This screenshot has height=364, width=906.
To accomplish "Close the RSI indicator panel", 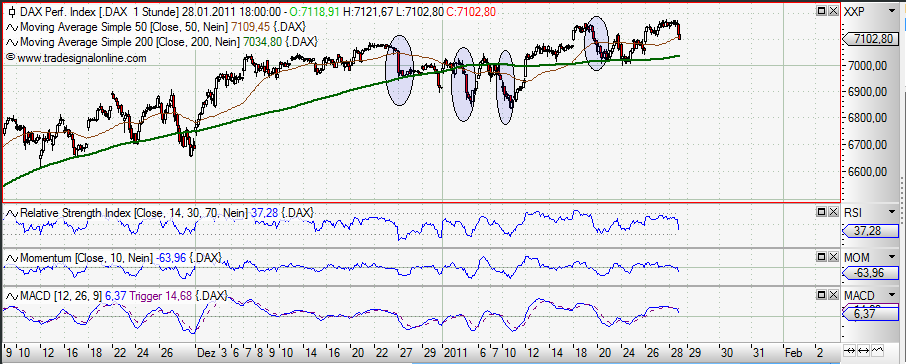I will click(833, 213).
